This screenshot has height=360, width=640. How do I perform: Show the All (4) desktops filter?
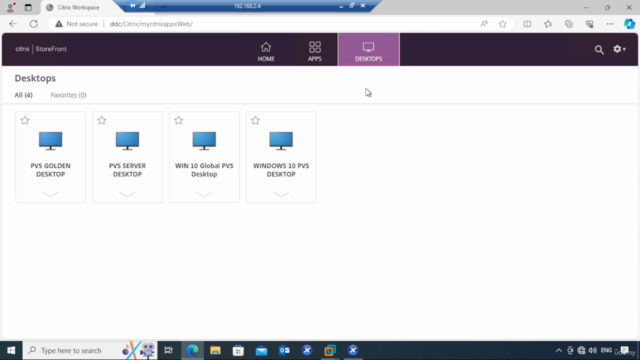point(23,95)
